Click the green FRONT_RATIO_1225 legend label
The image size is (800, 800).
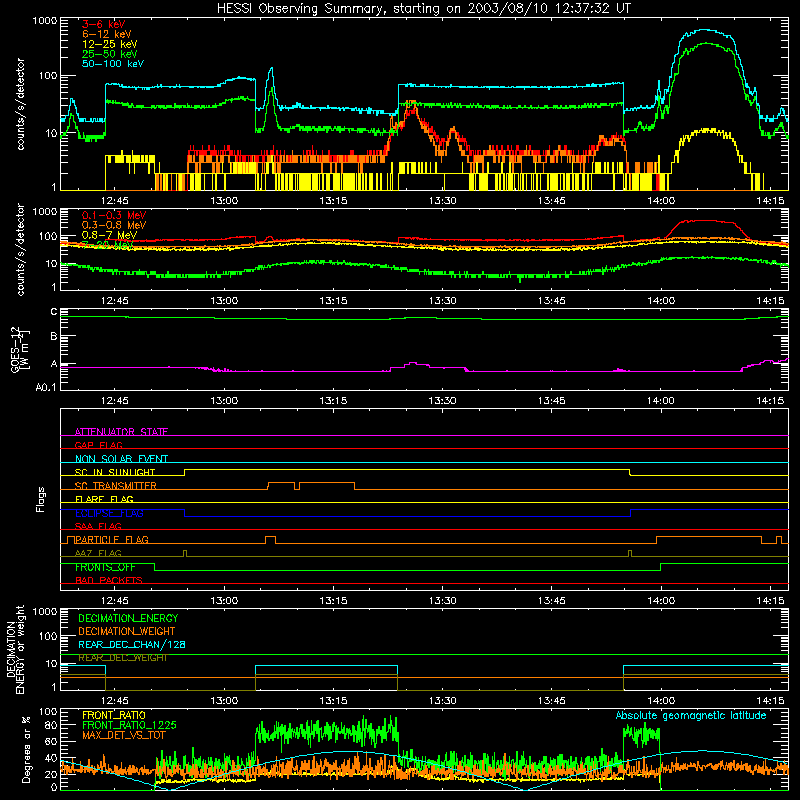click(129, 725)
